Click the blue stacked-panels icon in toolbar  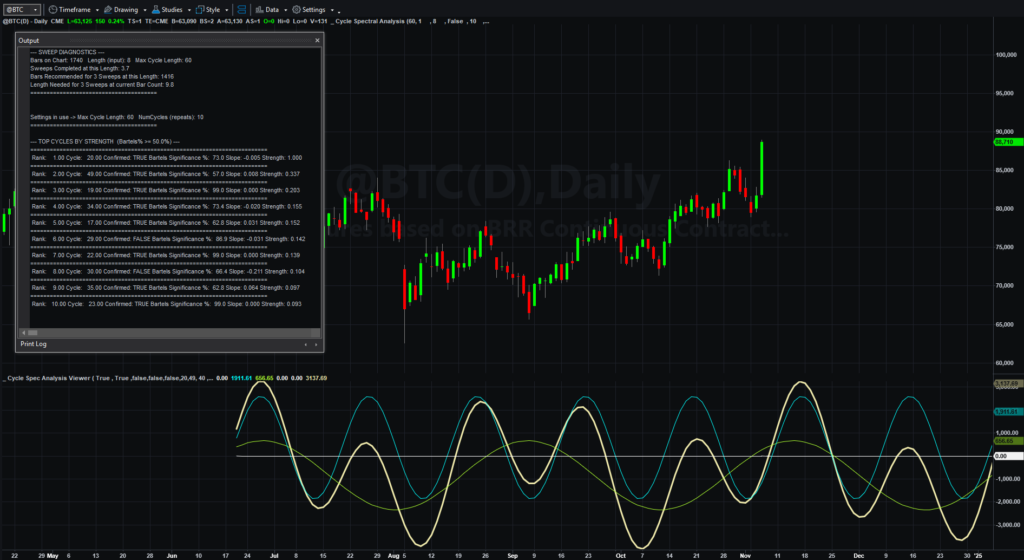(x=242, y=10)
